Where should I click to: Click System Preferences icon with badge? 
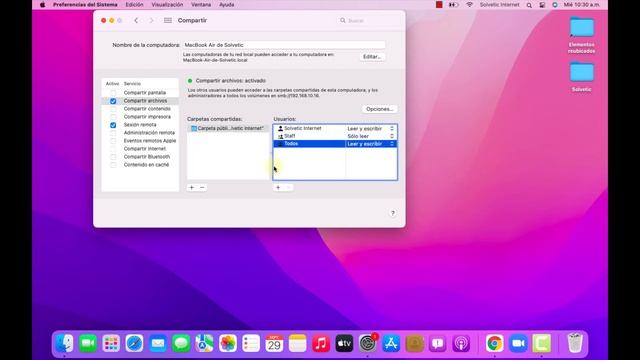click(368, 343)
